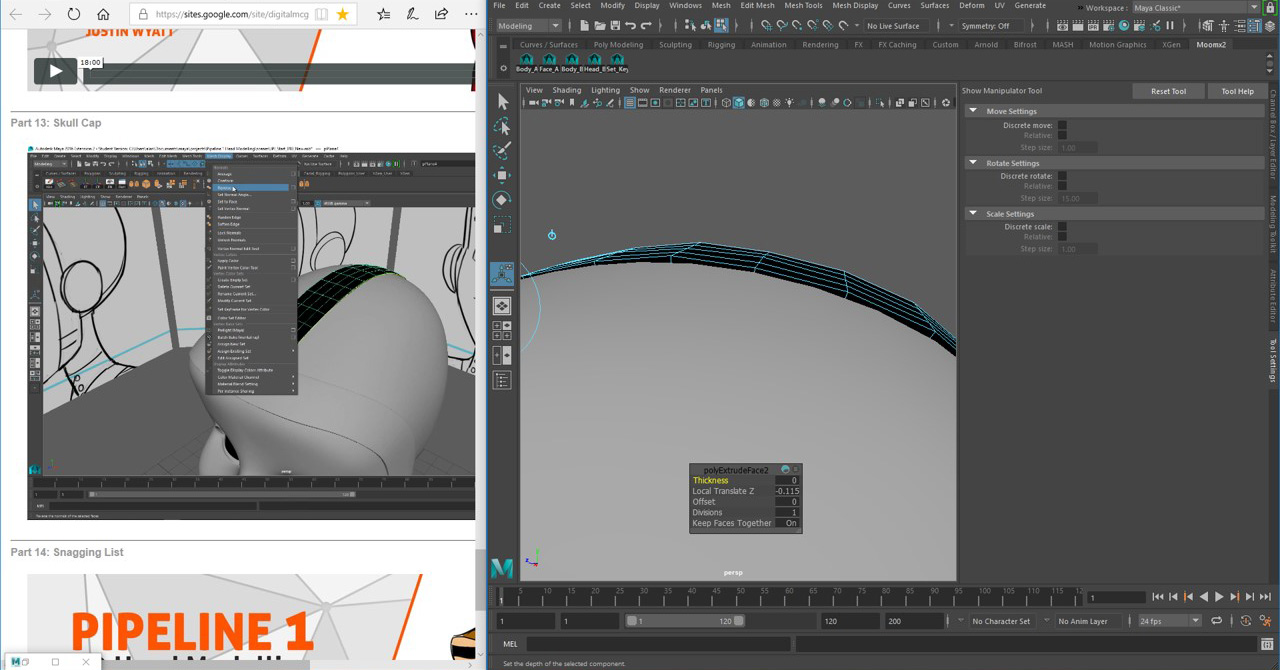
Task: Play the Part 13 Skull Cap video thumbnail
Action: pyautogui.click(x=251, y=333)
